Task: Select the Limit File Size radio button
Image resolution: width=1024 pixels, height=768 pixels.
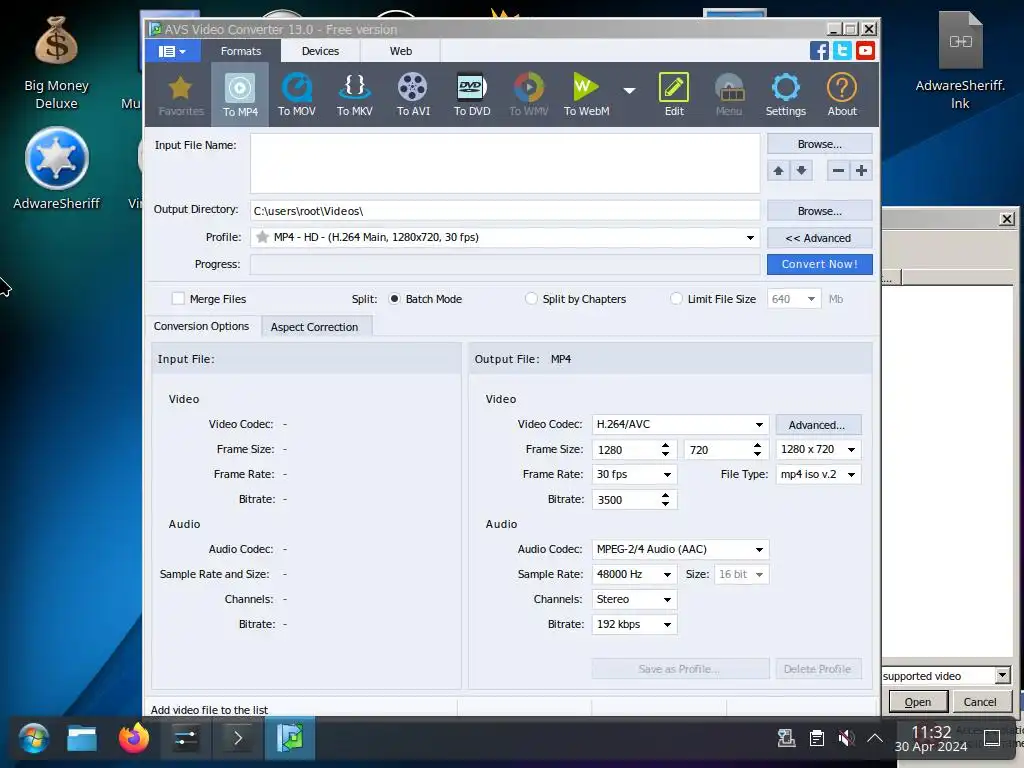Action: point(676,298)
